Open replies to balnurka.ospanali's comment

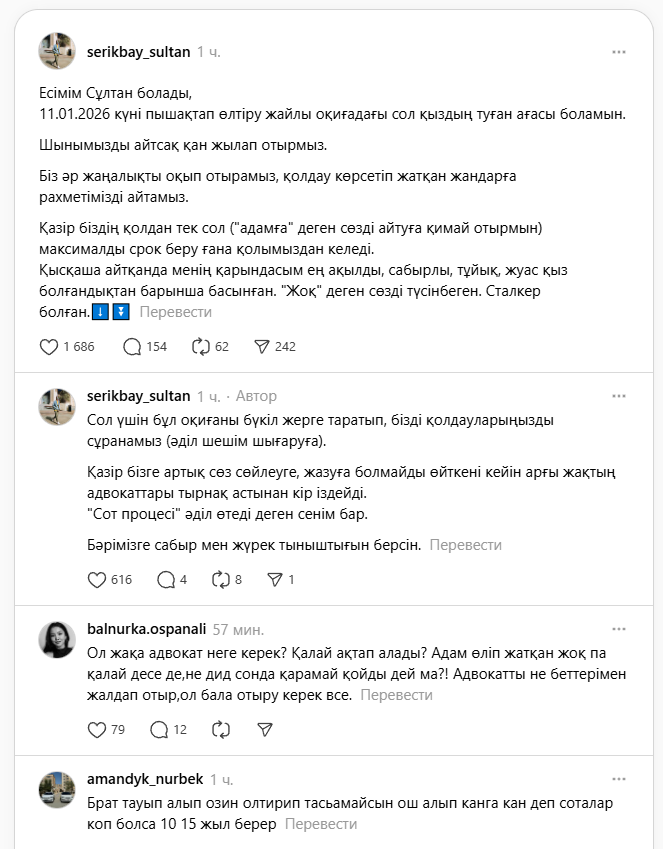159,730
